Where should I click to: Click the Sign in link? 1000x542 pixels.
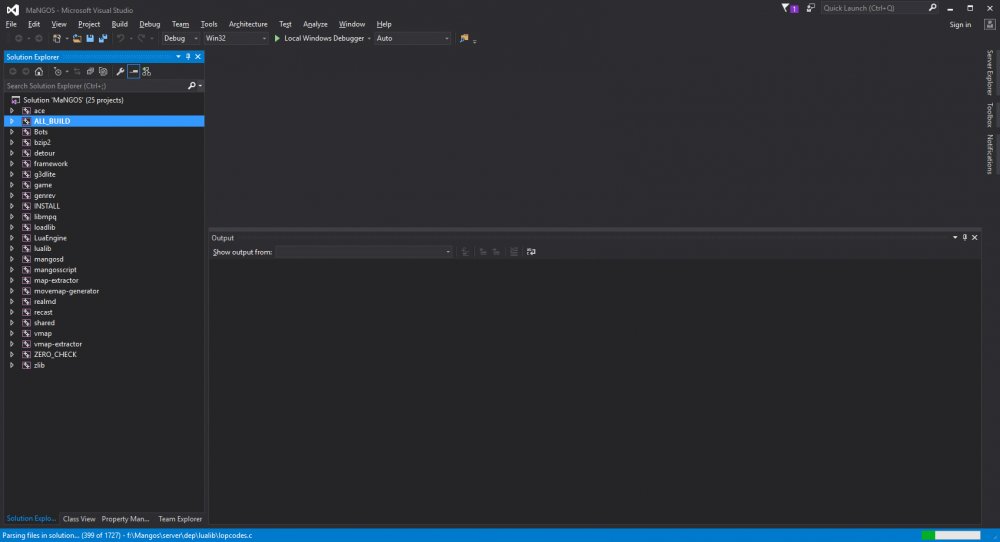click(960, 24)
